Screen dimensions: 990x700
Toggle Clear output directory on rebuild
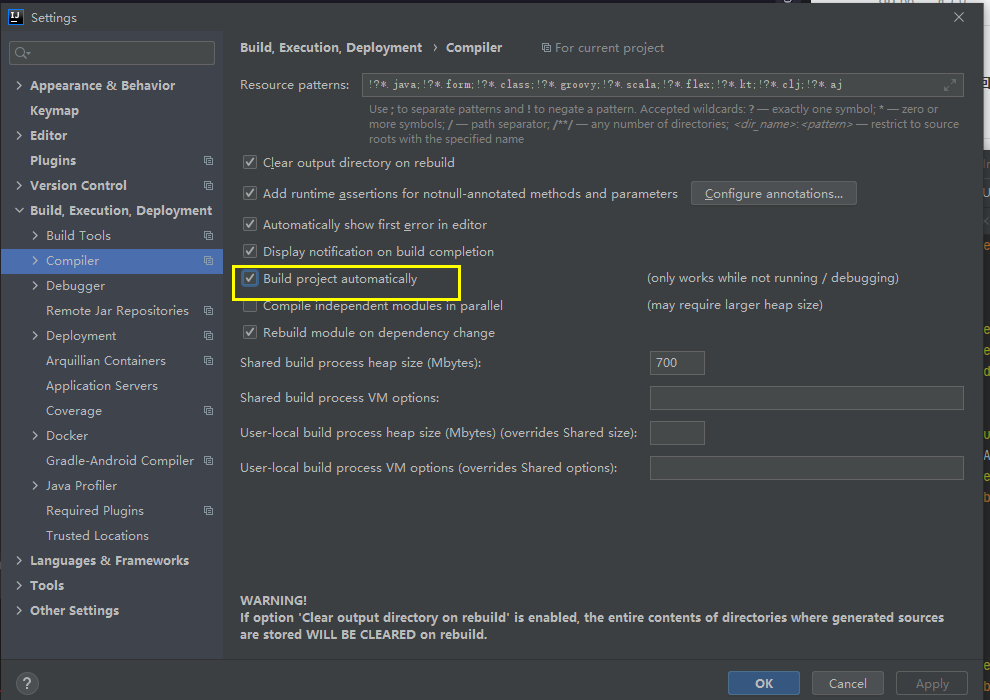[250, 163]
